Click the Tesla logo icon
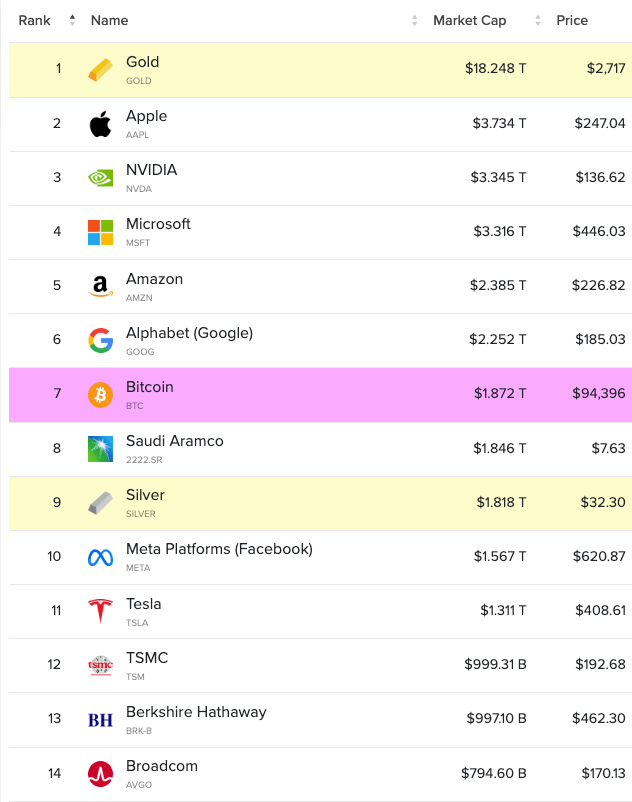Image resolution: width=632 pixels, height=802 pixels. click(100, 611)
